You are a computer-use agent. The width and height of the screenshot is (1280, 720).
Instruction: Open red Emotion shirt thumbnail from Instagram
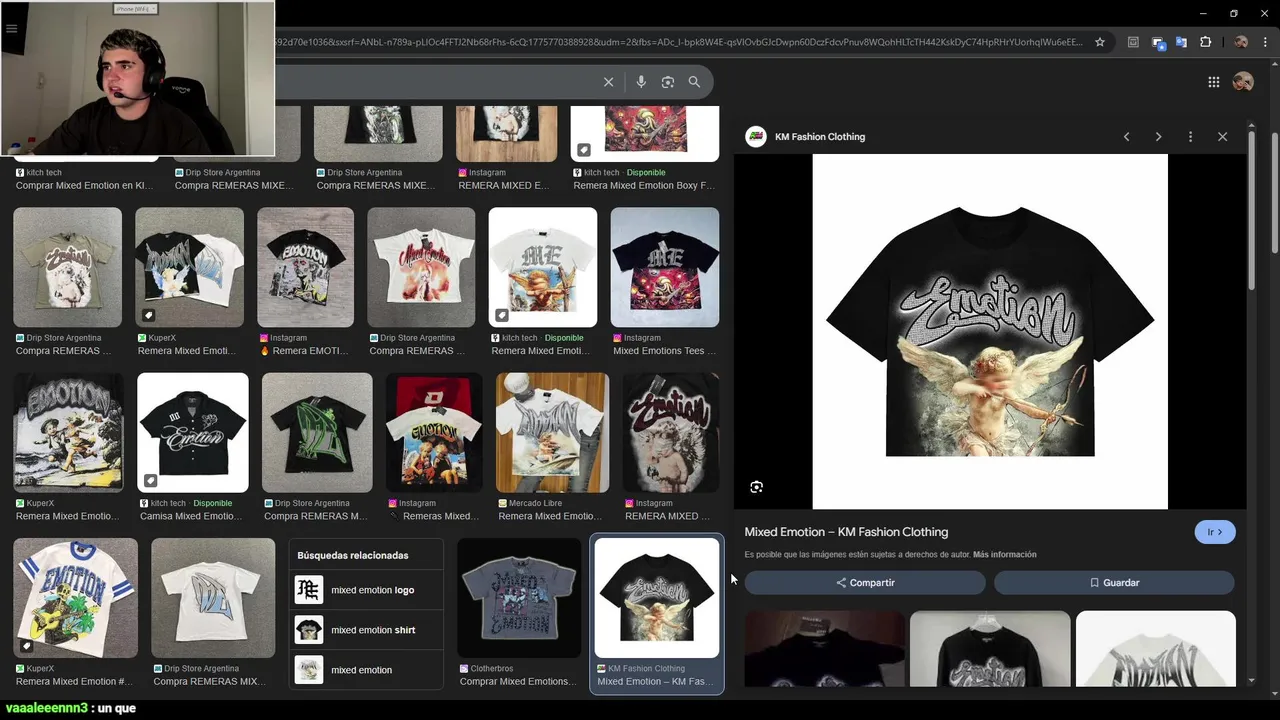(434, 432)
